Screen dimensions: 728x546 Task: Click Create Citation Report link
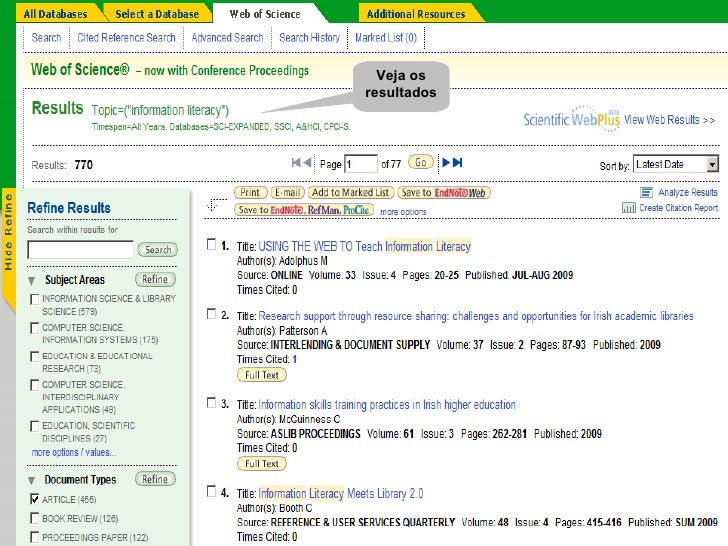(x=678, y=208)
